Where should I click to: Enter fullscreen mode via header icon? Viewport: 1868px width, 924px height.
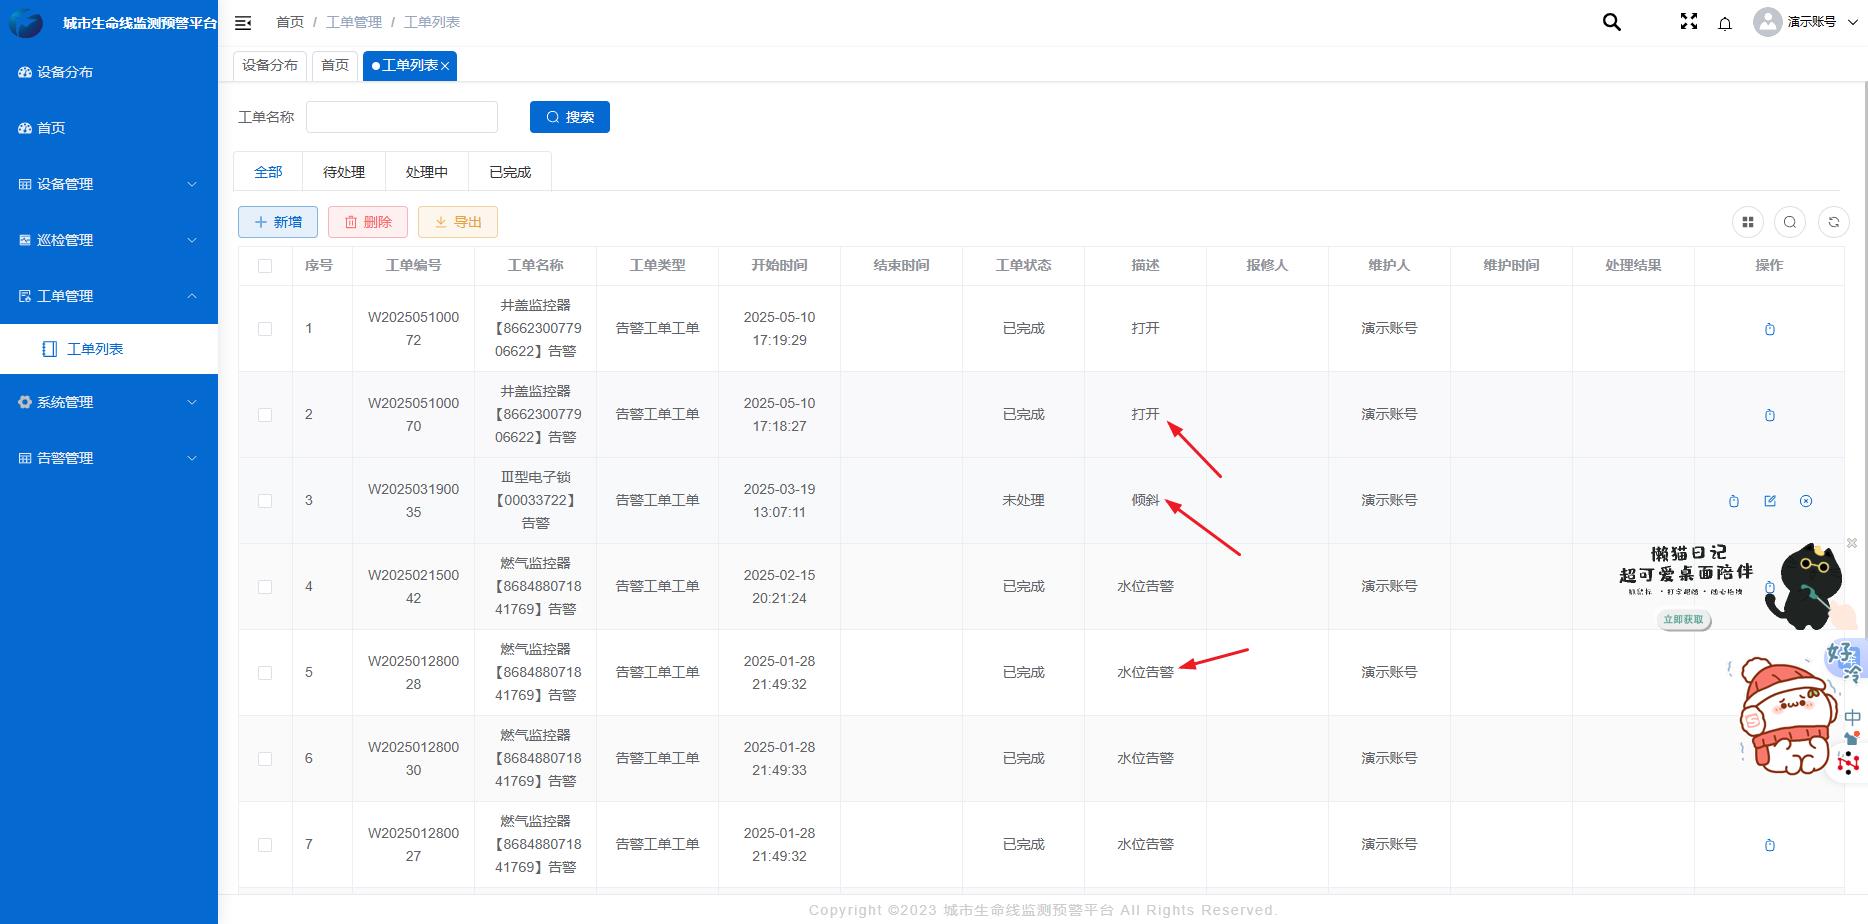click(1689, 22)
